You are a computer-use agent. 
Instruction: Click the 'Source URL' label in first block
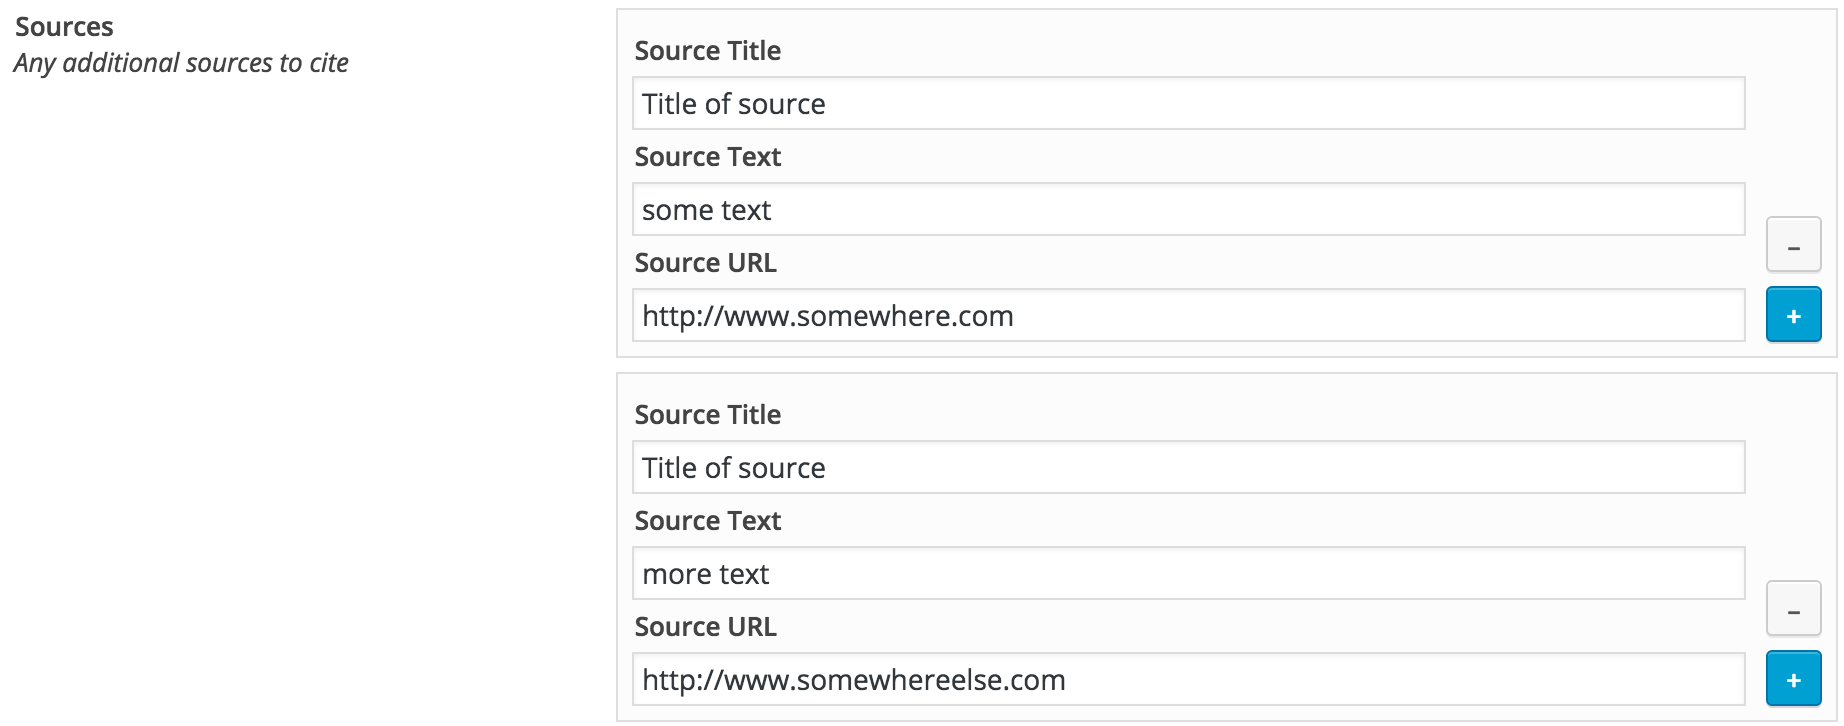[705, 263]
